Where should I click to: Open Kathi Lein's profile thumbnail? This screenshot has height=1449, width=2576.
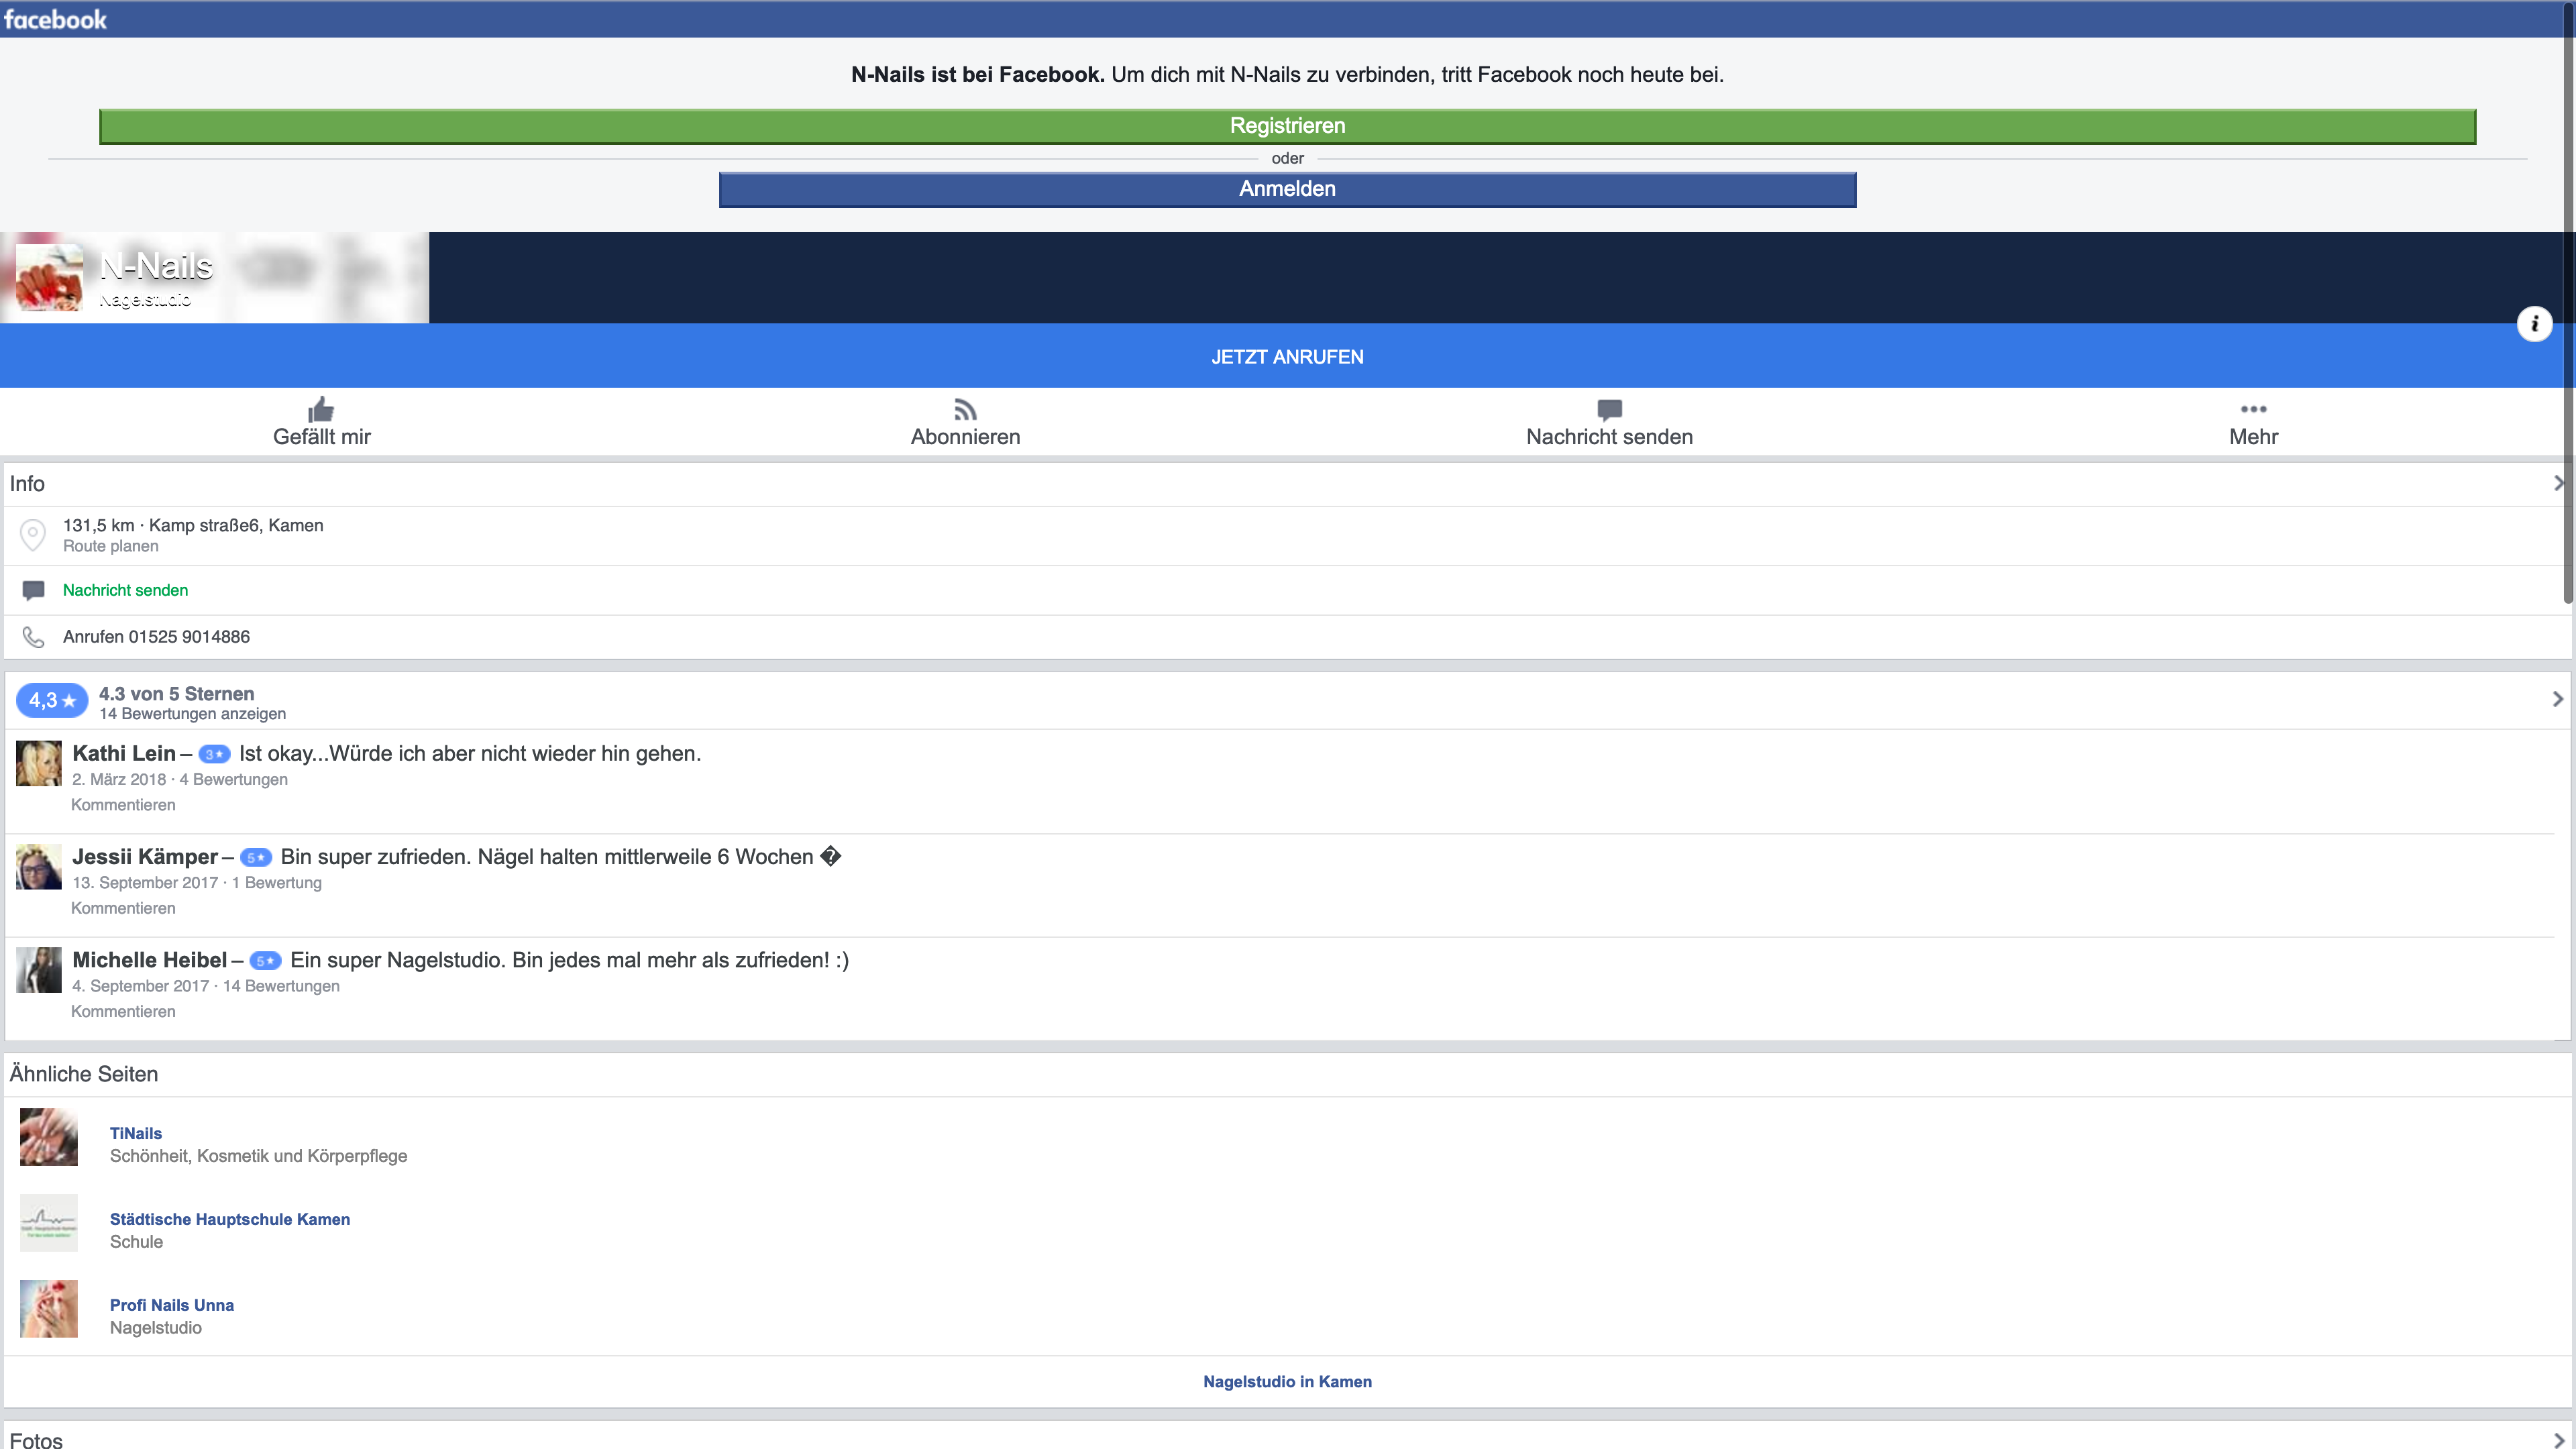[x=39, y=763]
